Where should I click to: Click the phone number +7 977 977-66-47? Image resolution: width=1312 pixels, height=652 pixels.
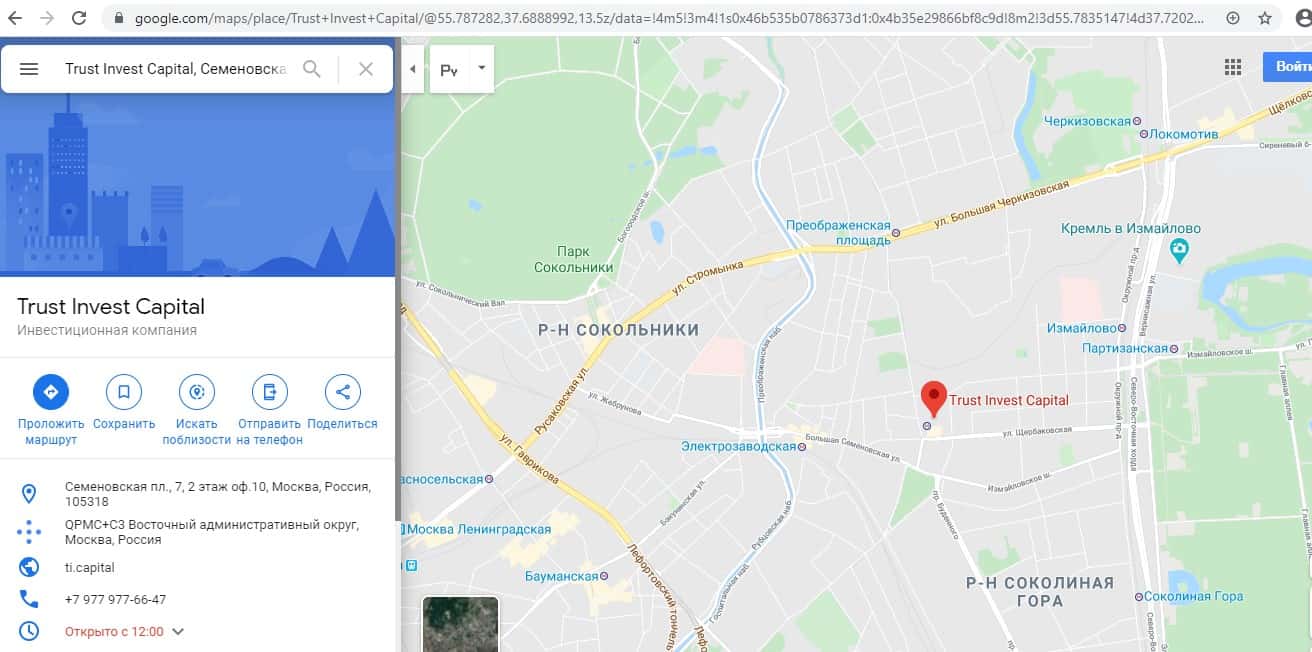click(115, 599)
